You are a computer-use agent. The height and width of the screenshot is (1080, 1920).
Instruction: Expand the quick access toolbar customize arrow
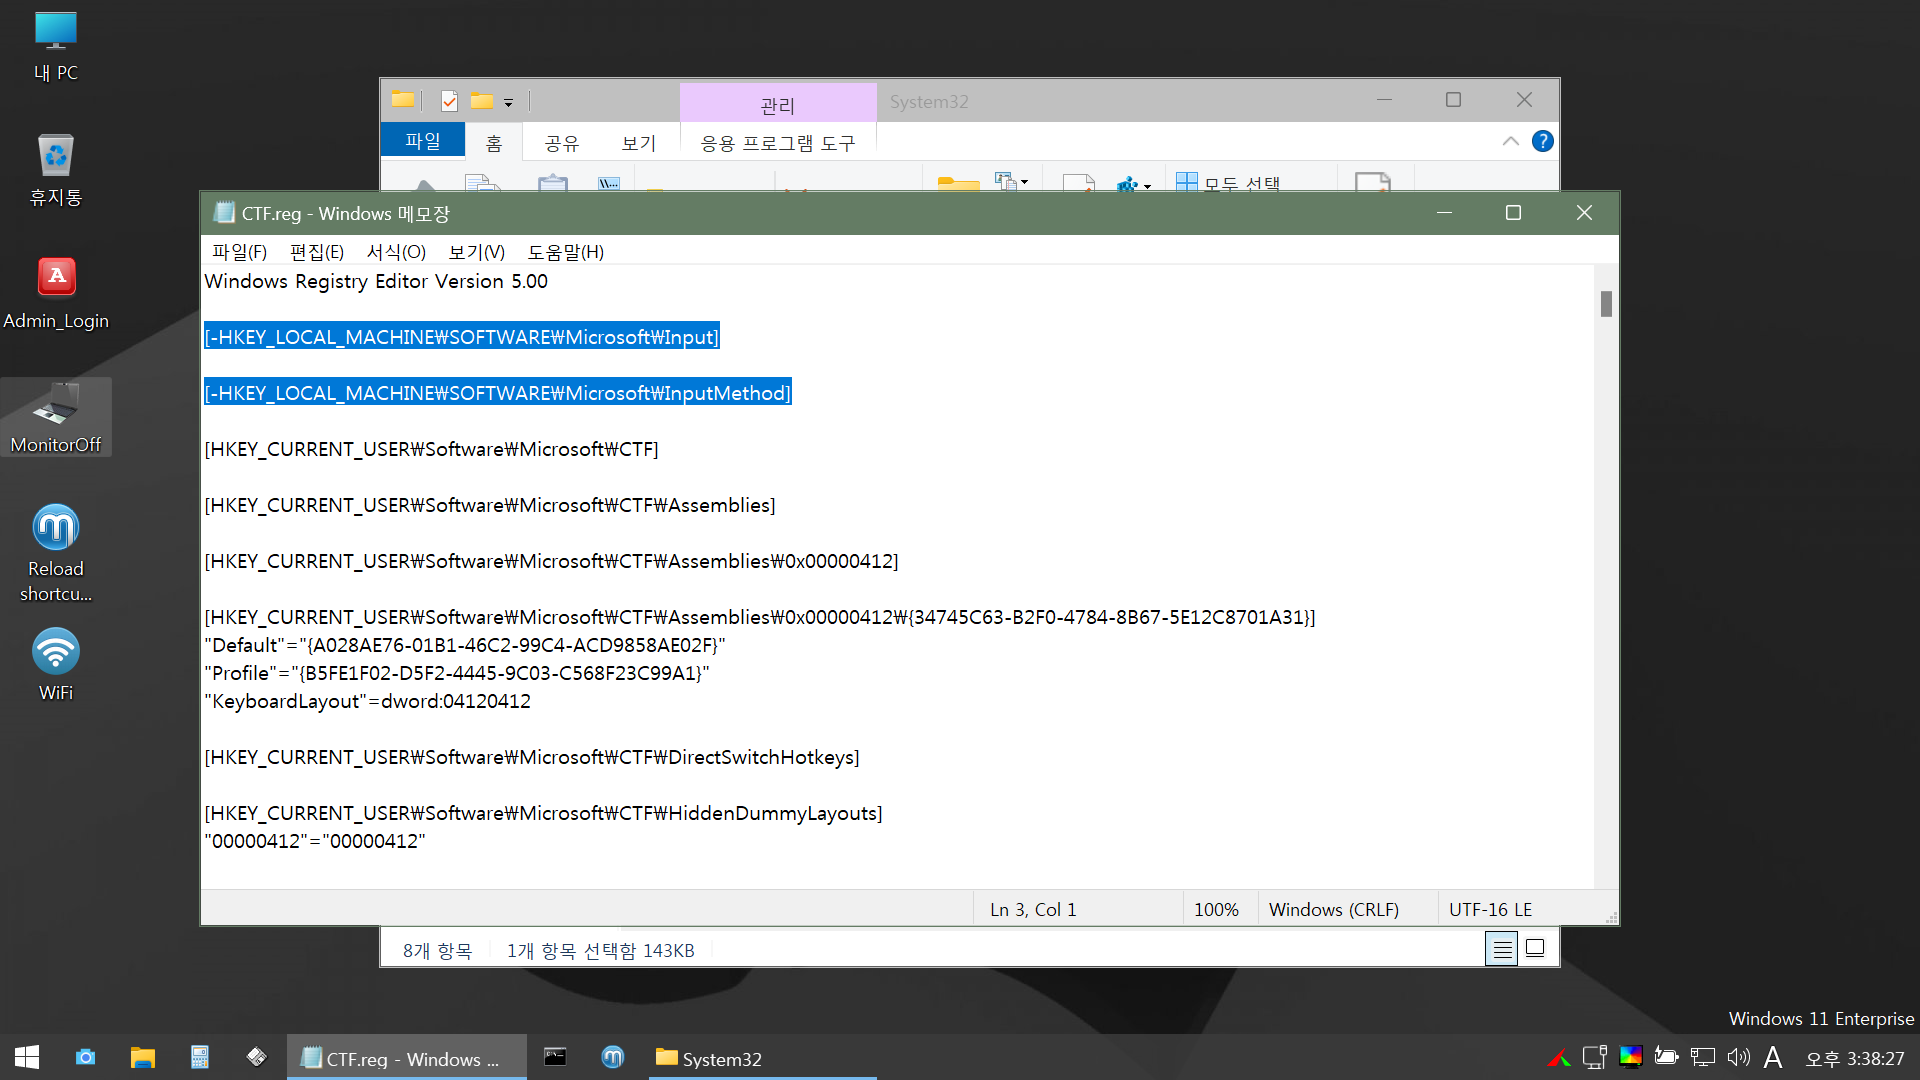pyautogui.click(x=508, y=102)
